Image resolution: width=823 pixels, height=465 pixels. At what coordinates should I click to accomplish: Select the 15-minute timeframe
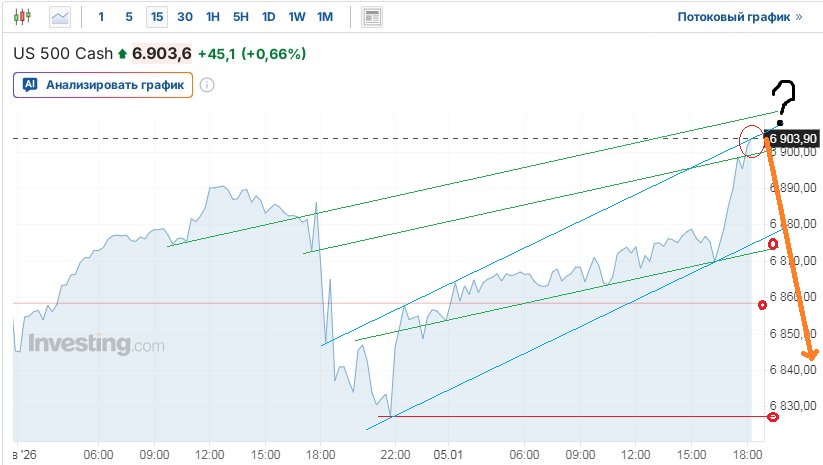click(x=157, y=17)
